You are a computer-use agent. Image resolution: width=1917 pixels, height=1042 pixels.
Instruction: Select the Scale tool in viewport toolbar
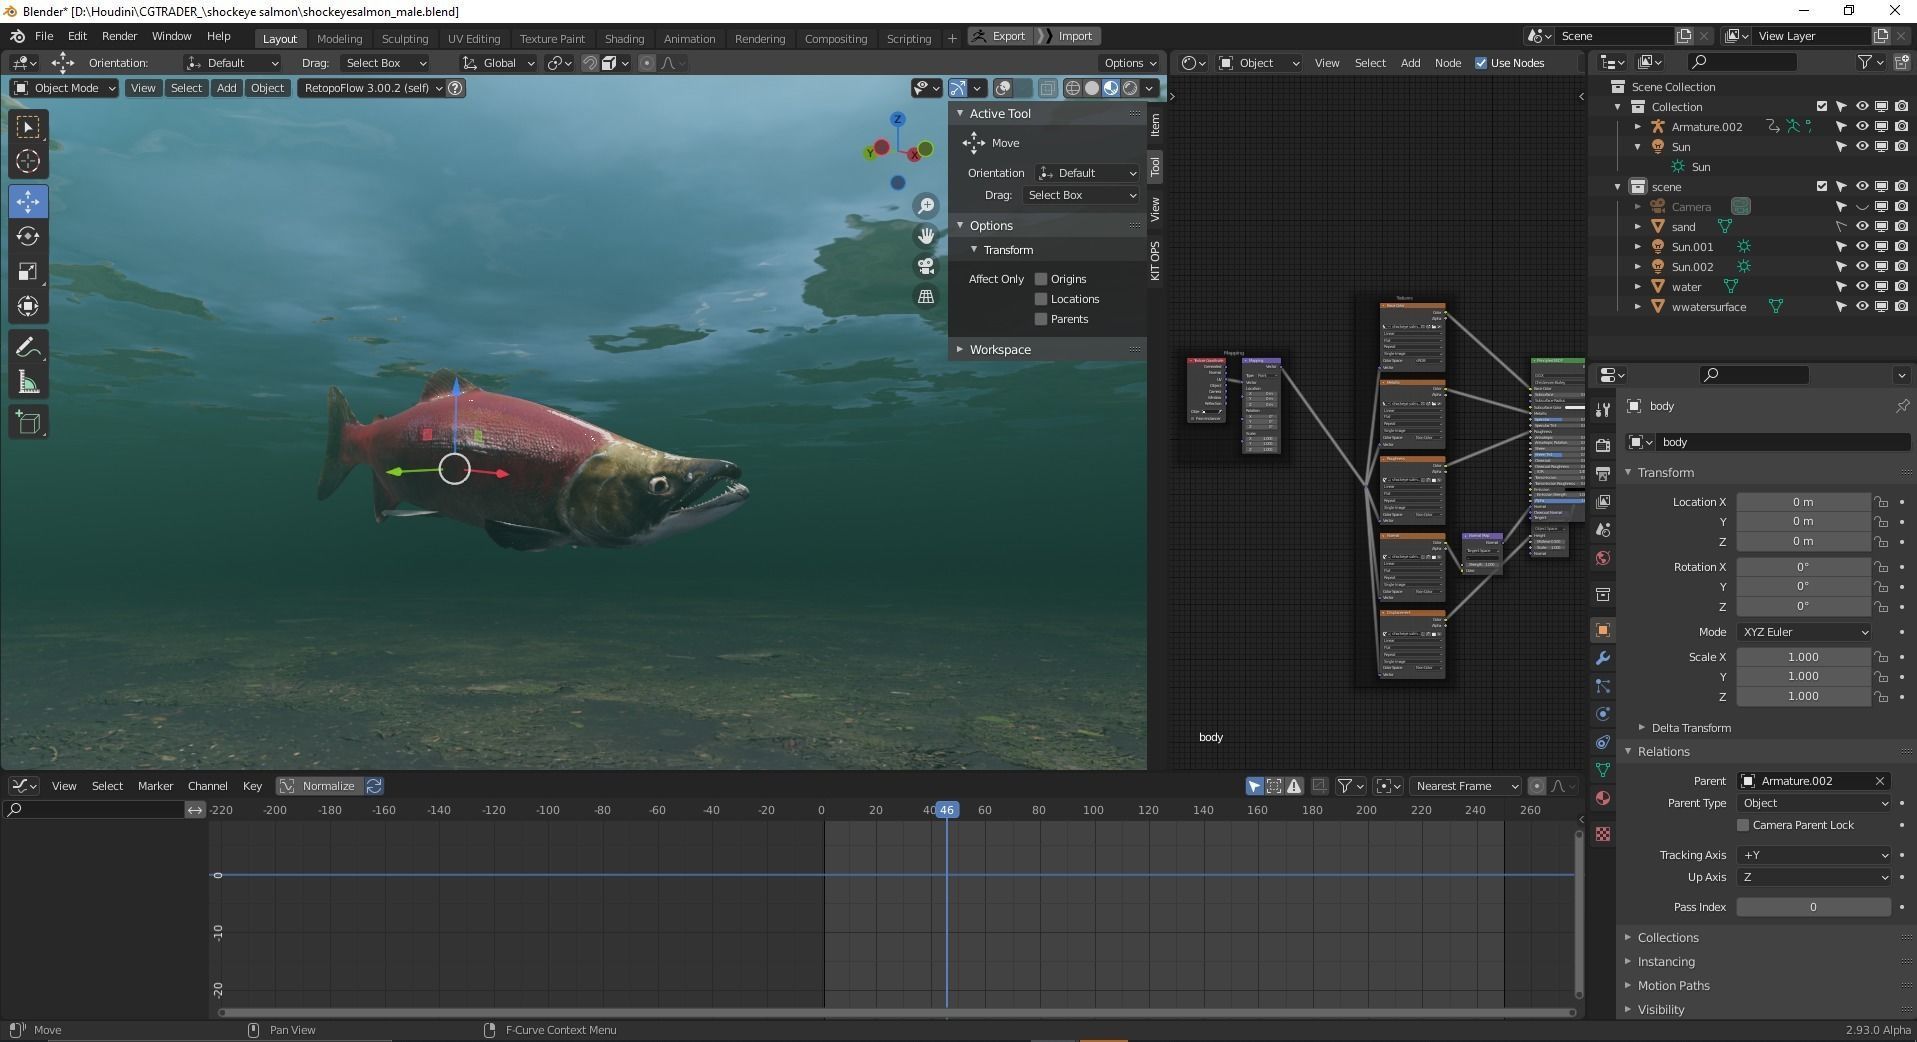coord(28,271)
